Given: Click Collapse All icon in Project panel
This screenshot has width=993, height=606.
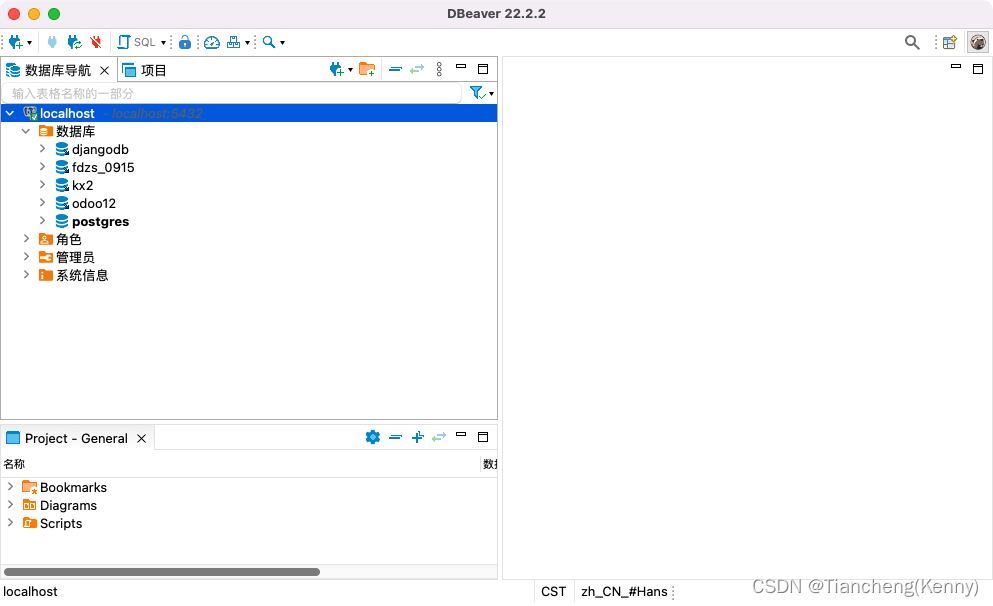Looking at the screenshot, I should click(x=396, y=437).
